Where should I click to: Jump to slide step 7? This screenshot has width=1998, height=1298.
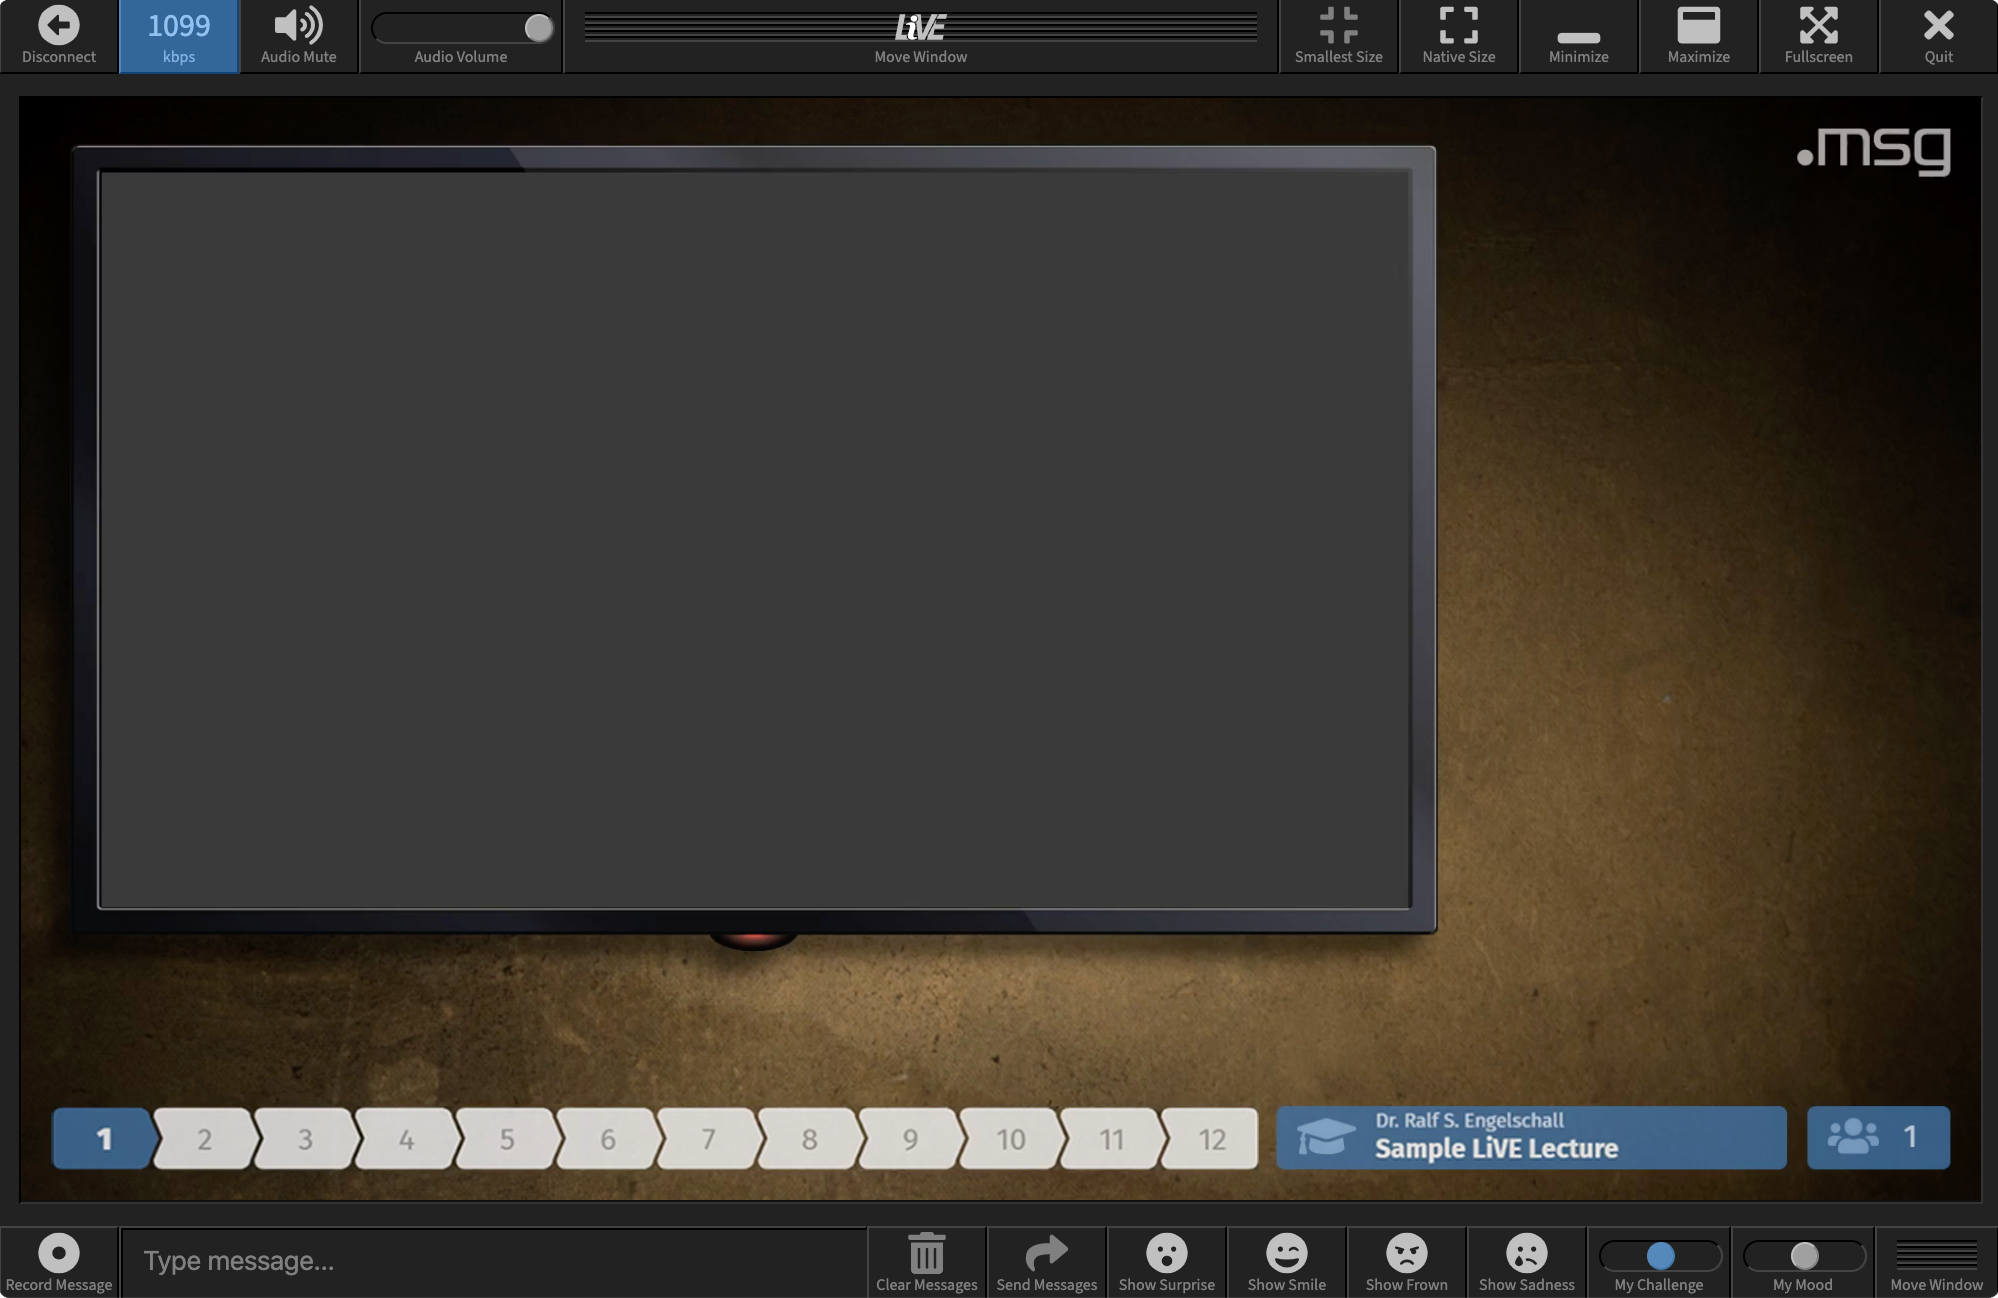click(x=708, y=1138)
